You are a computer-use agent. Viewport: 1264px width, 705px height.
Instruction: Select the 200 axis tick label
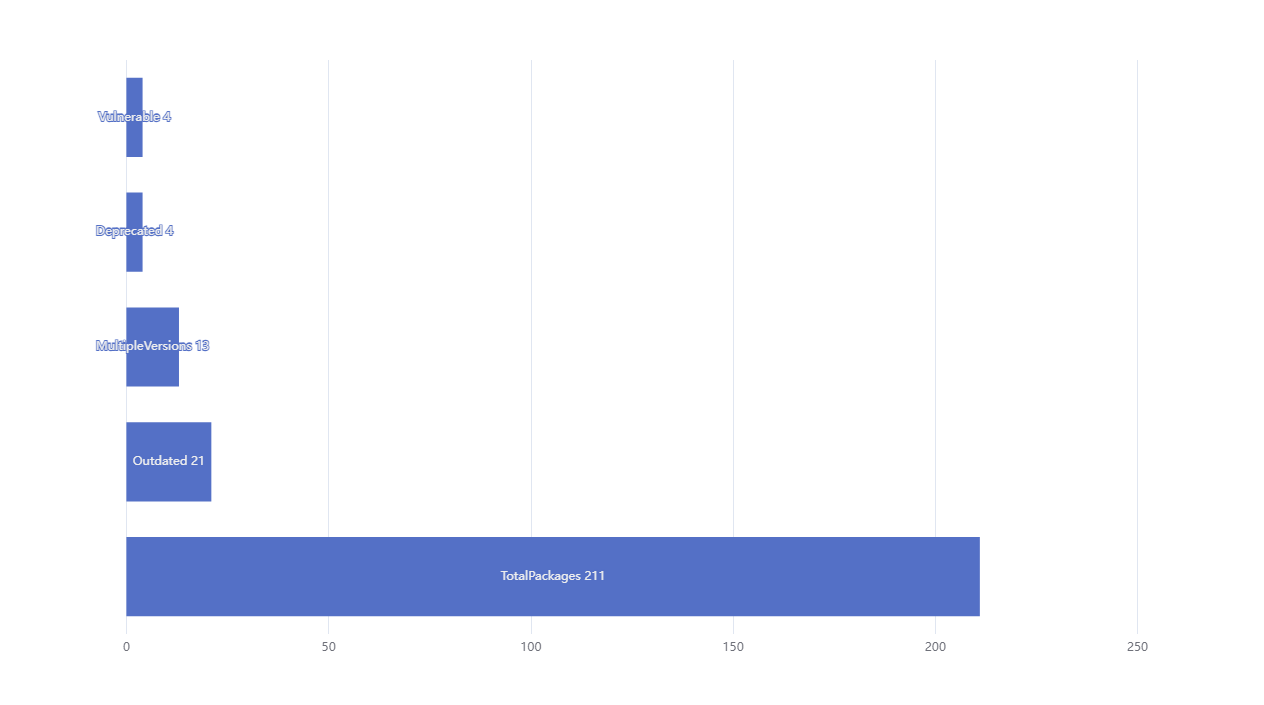pyautogui.click(x=935, y=647)
